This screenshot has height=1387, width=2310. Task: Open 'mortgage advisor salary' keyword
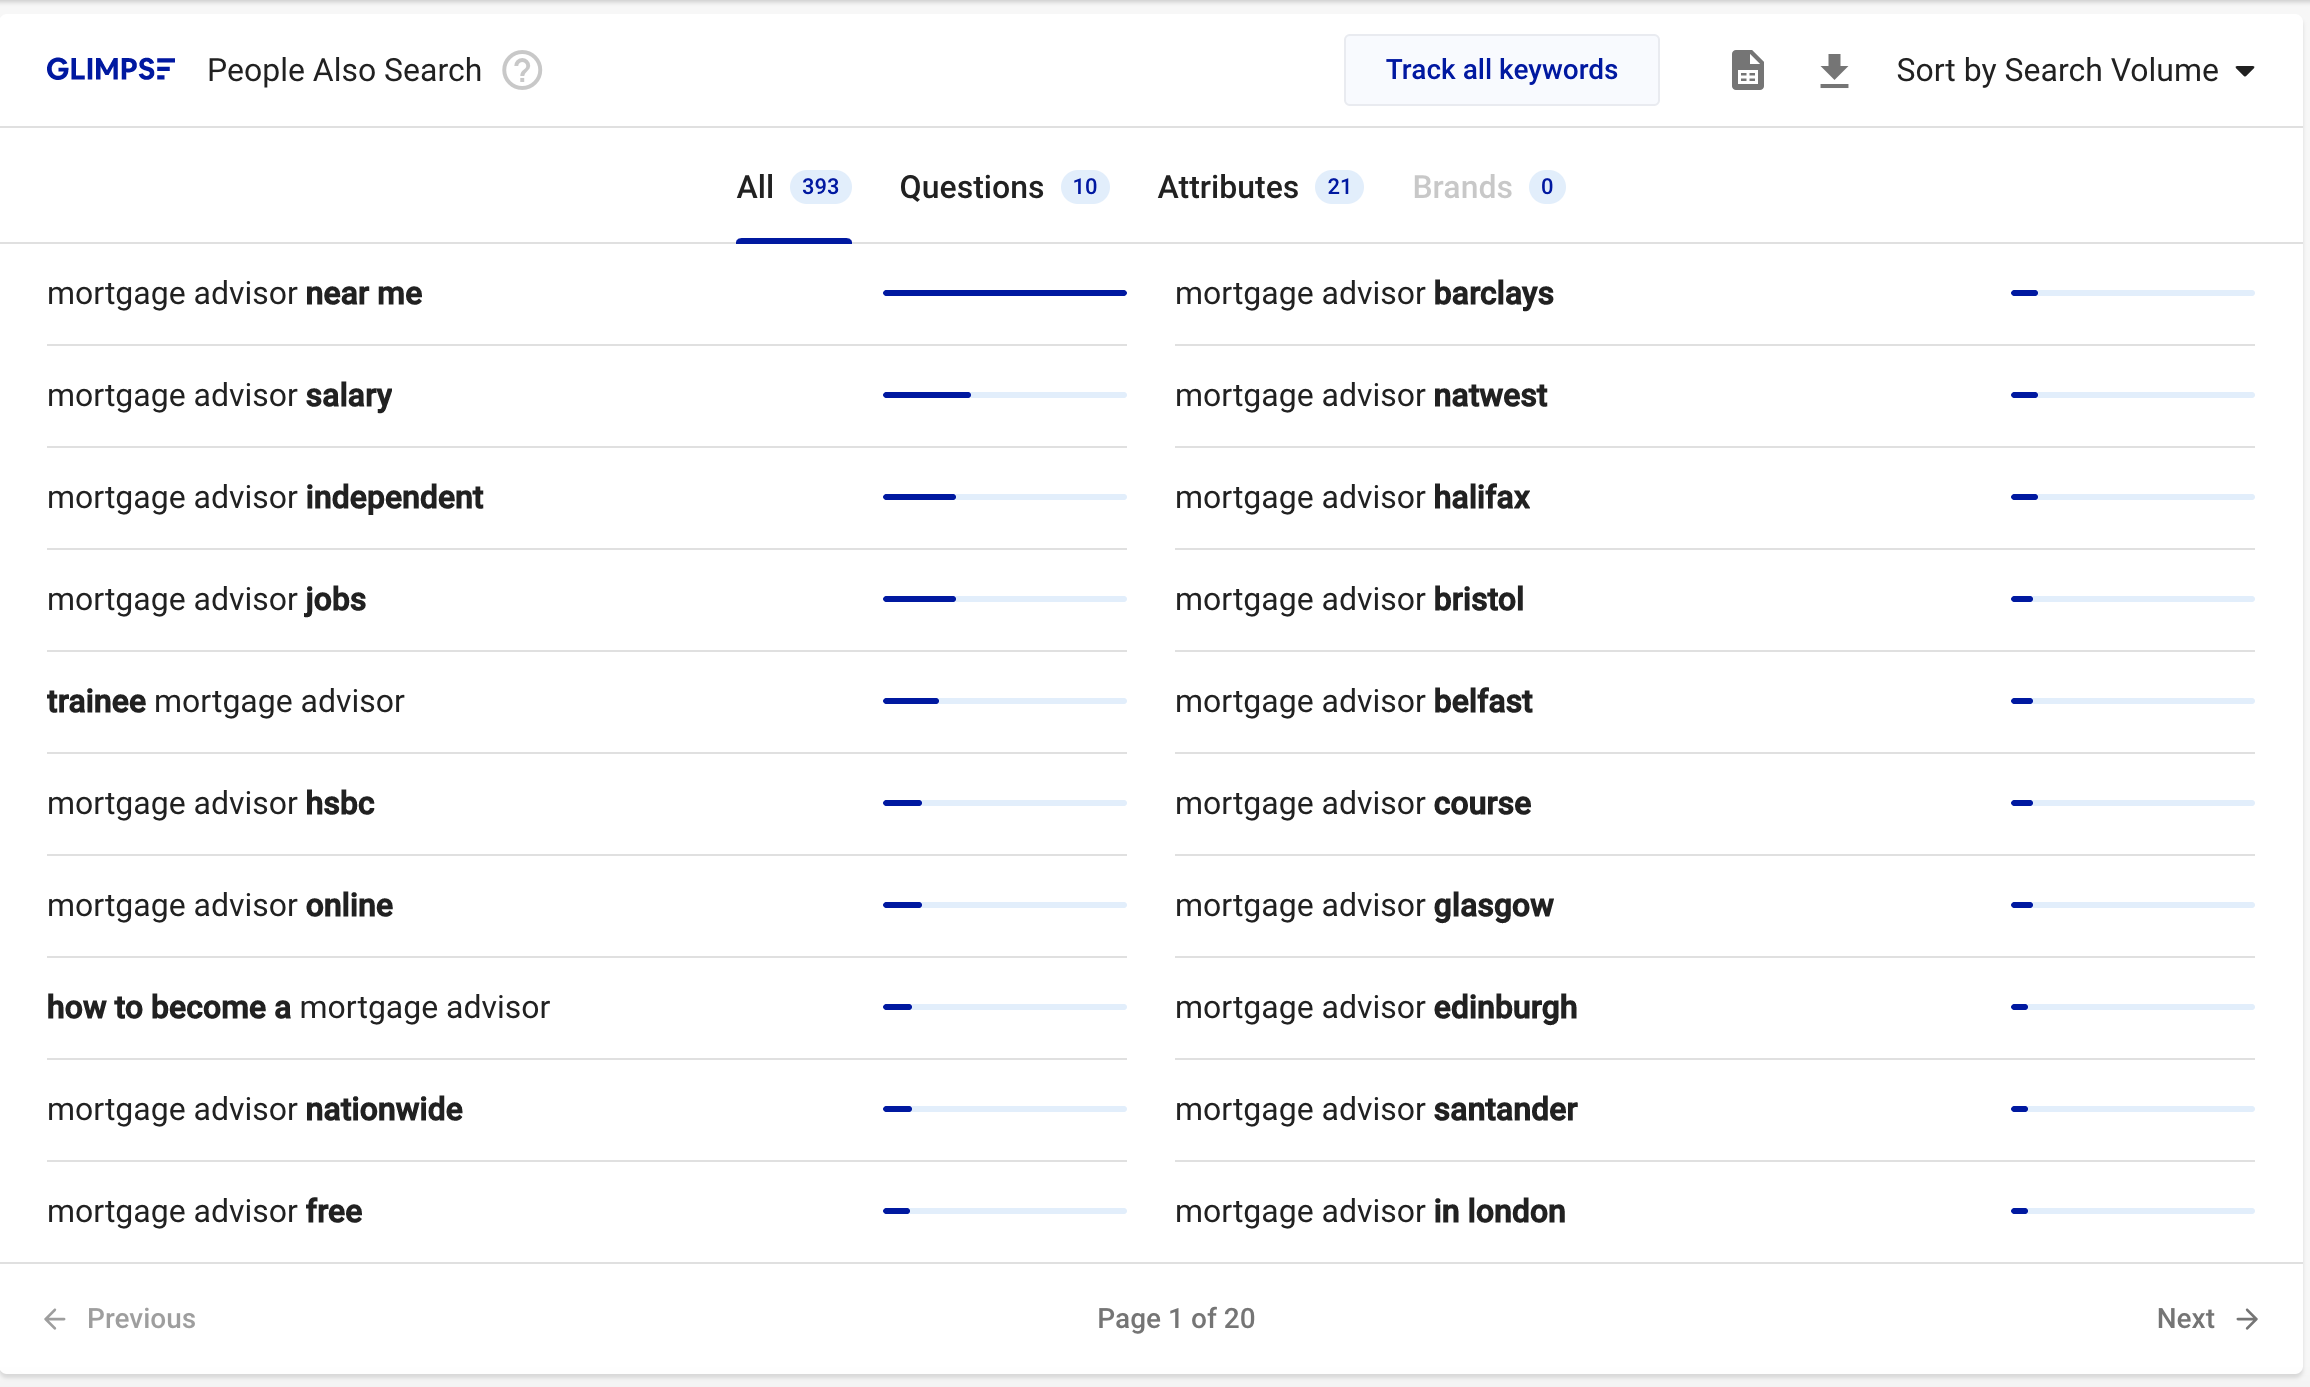point(219,396)
